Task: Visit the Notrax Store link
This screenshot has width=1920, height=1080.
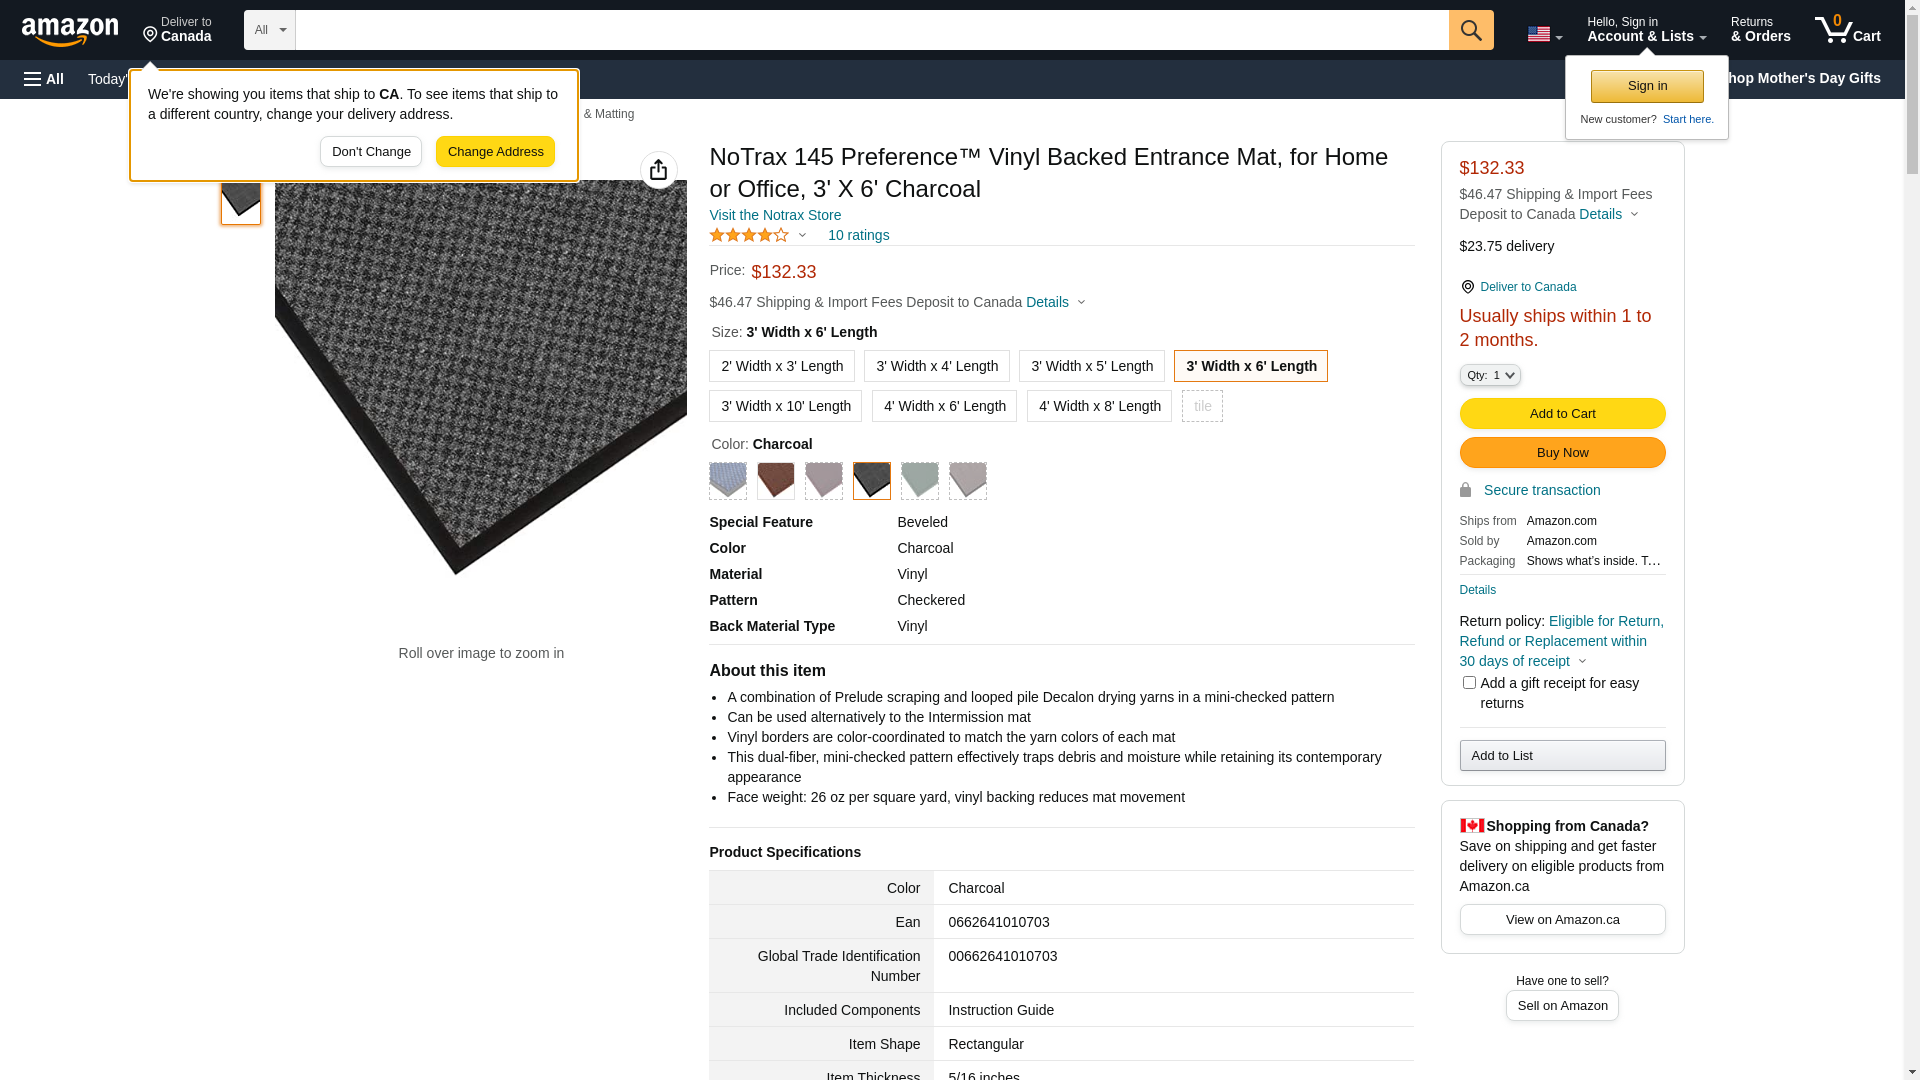Action: click(775, 215)
